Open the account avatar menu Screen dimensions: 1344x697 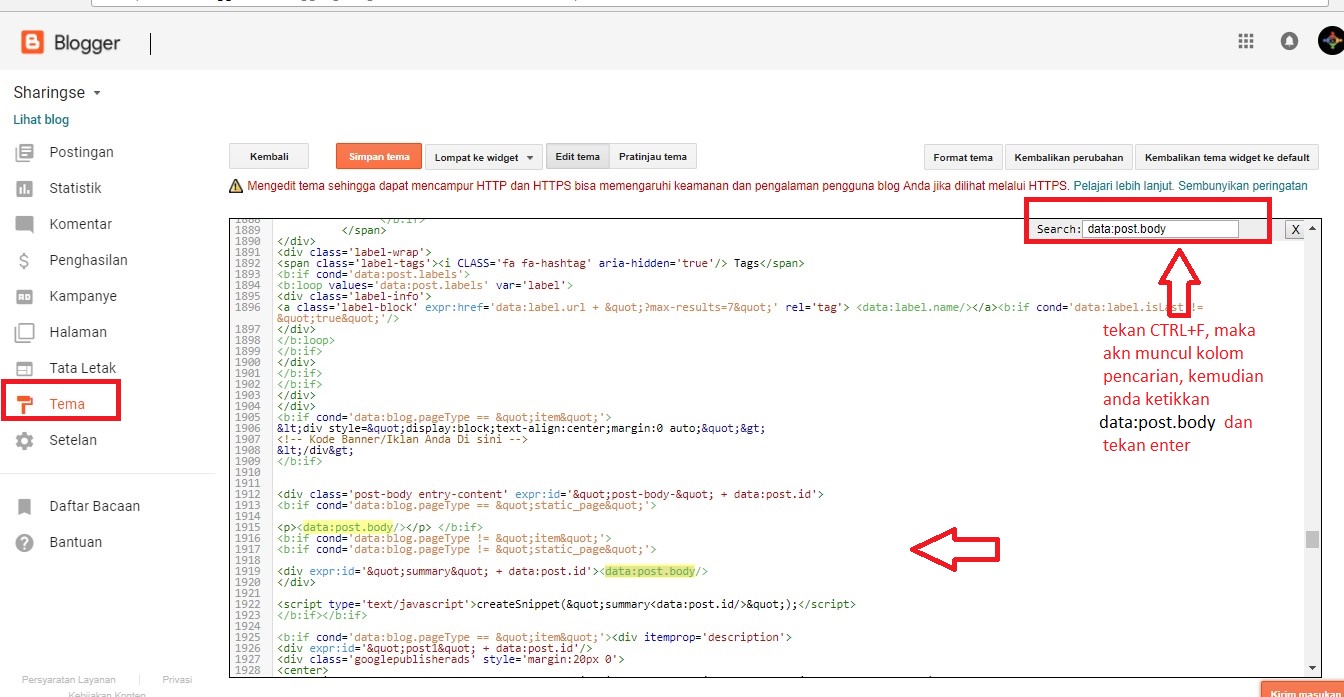click(1331, 41)
